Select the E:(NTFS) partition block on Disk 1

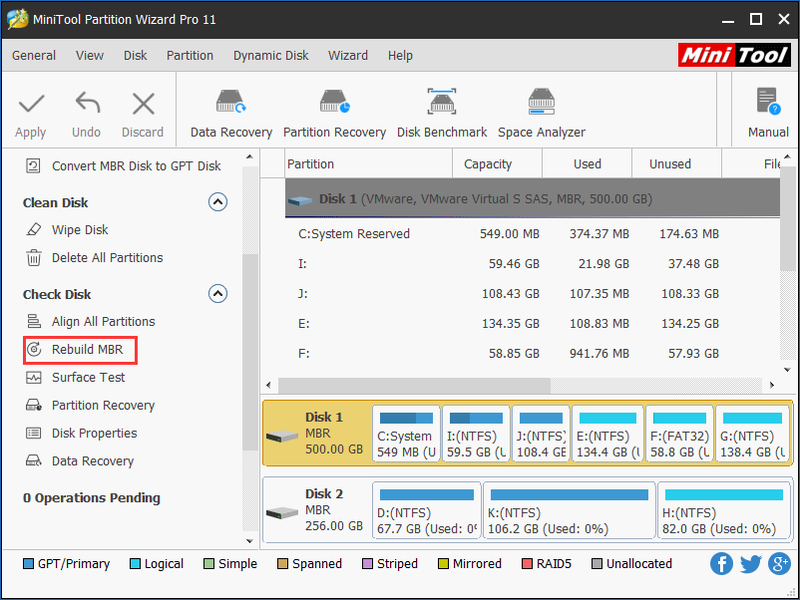pyautogui.click(x=608, y=434)
